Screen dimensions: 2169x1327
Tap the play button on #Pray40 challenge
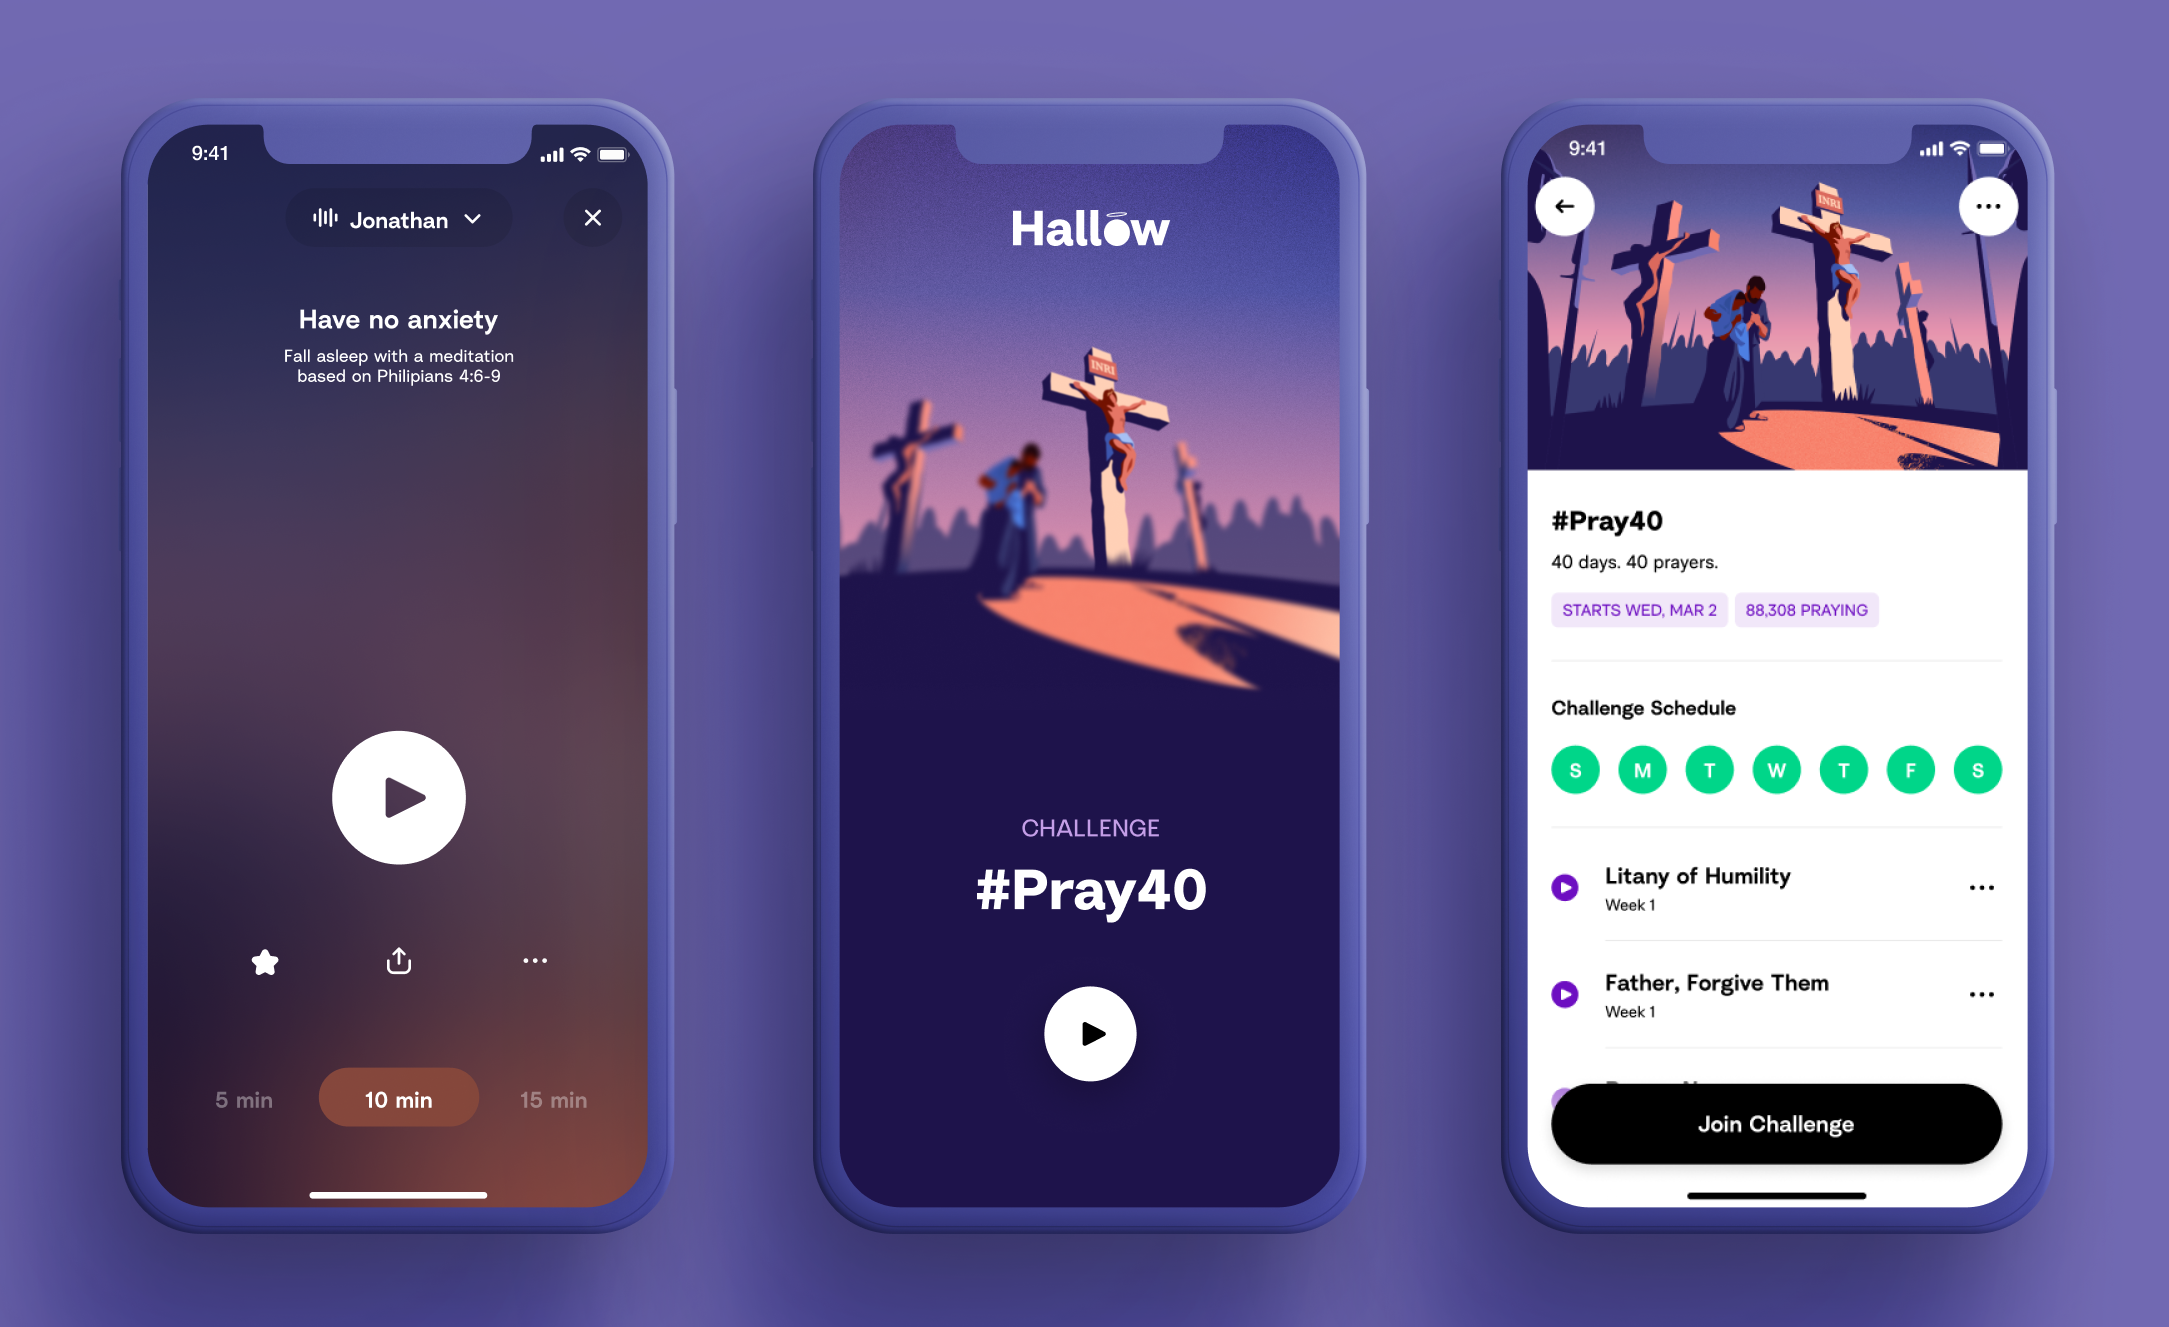pyautogui.click(x=1084, y=1034)
